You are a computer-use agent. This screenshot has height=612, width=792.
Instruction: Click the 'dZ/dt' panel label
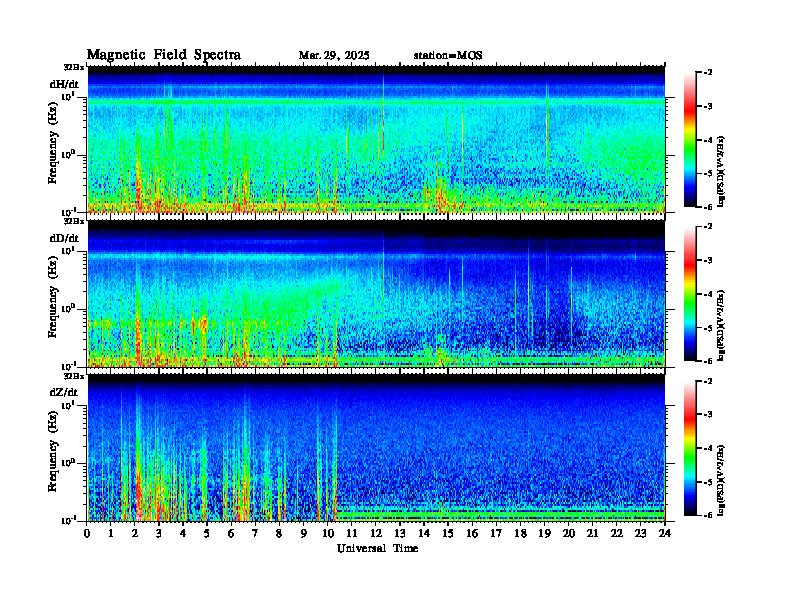(x=64, y=392)
